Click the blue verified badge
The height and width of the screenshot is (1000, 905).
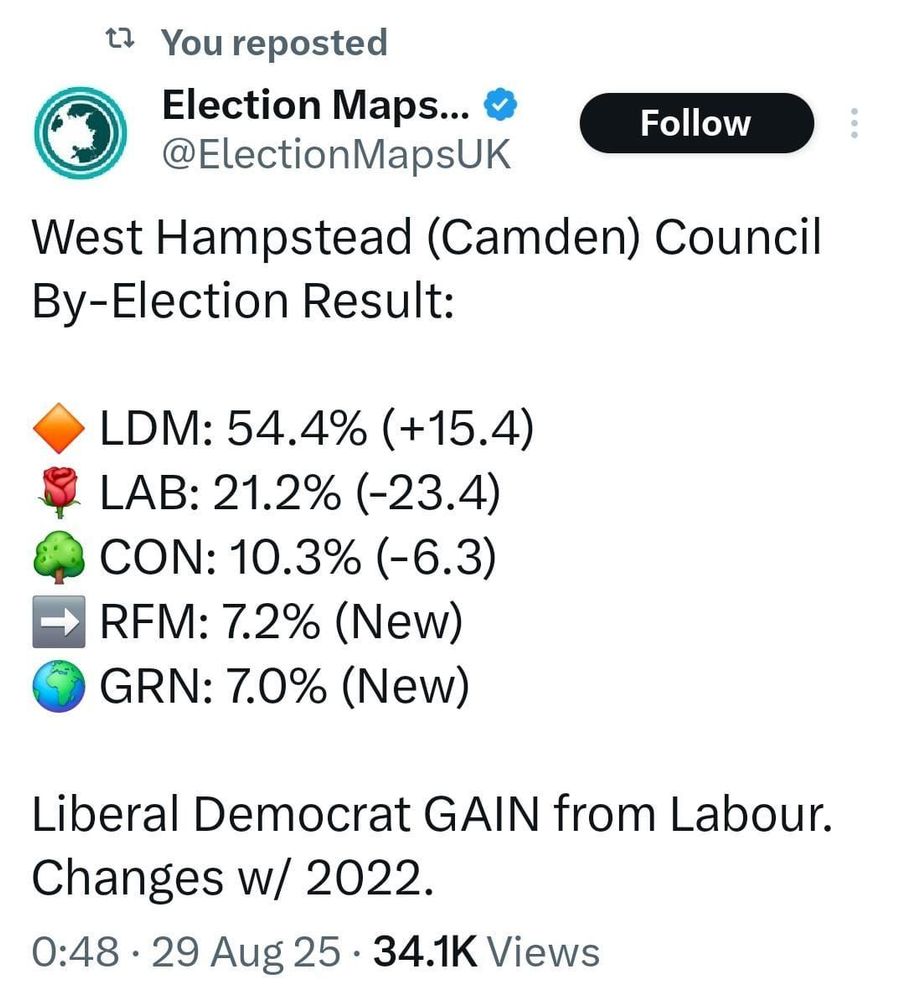tap(501, 103)
